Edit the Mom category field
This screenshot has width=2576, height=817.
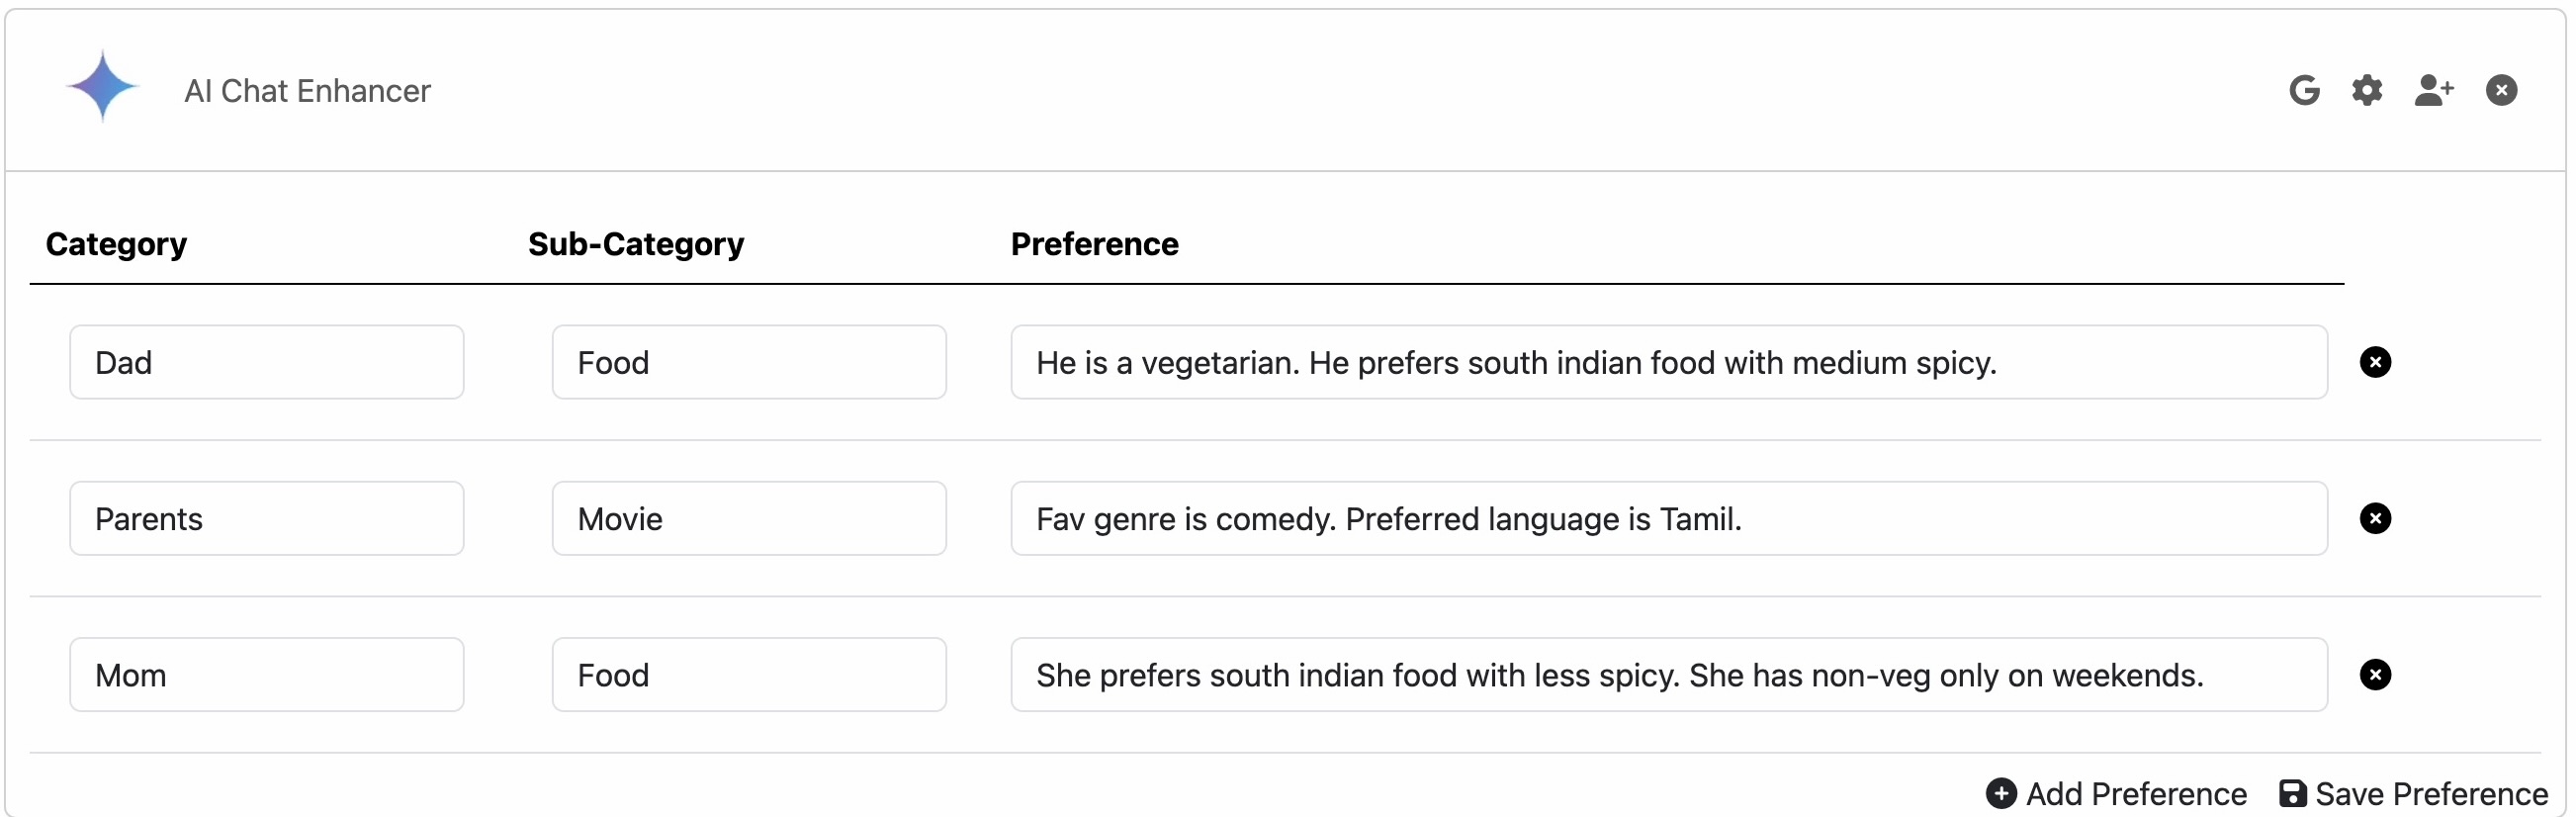click(267, 675)
